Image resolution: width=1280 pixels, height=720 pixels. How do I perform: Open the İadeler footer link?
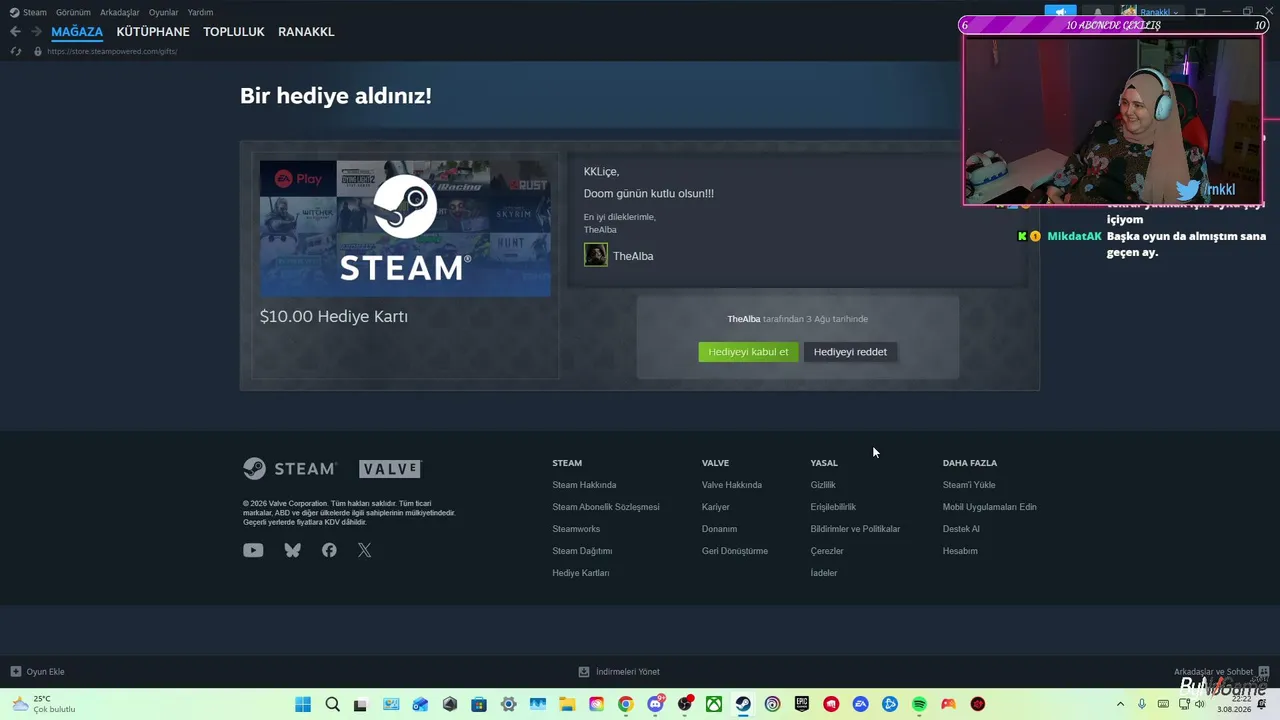[x=824, y=573]
